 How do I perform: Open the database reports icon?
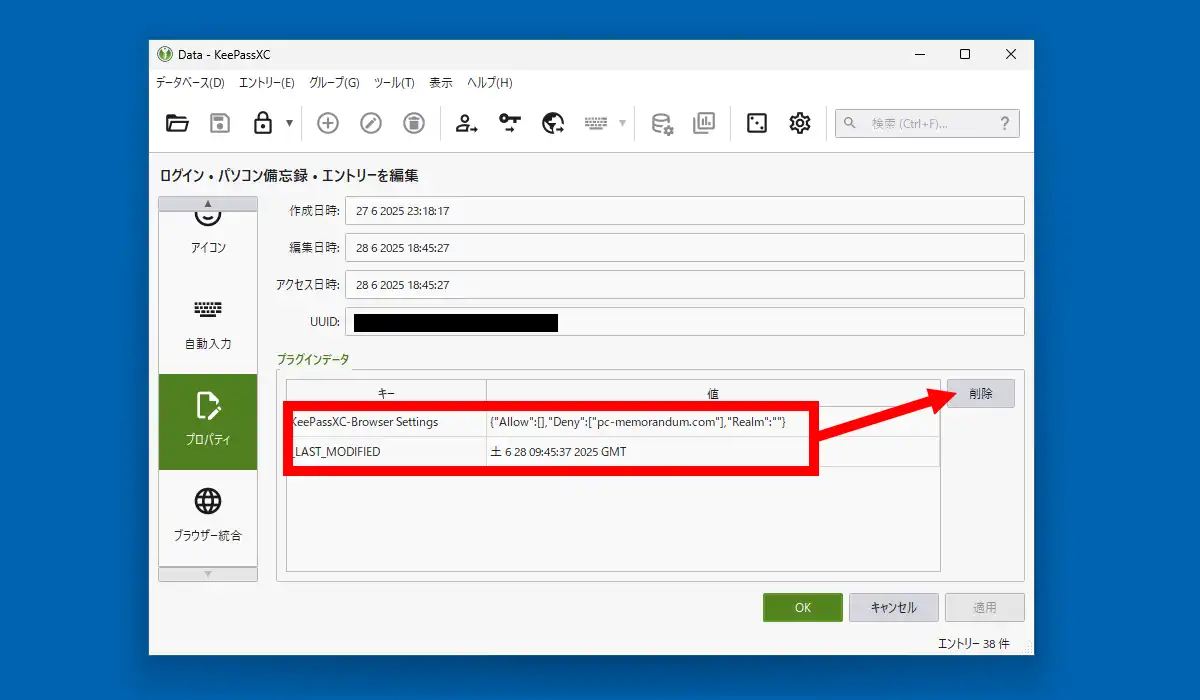pyautogui.click(x=704, y=123)
